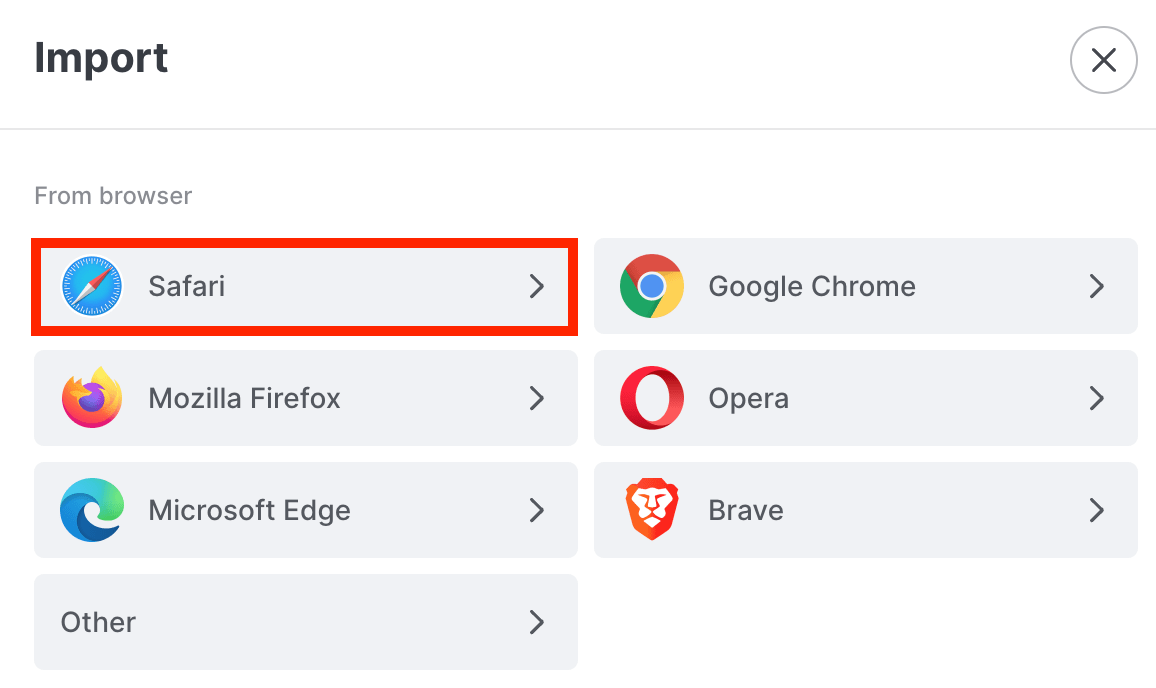The width and height of the screenshot is (1156, 688).
Task: Expand the Safari import options chevron
Action: point(538,286)
